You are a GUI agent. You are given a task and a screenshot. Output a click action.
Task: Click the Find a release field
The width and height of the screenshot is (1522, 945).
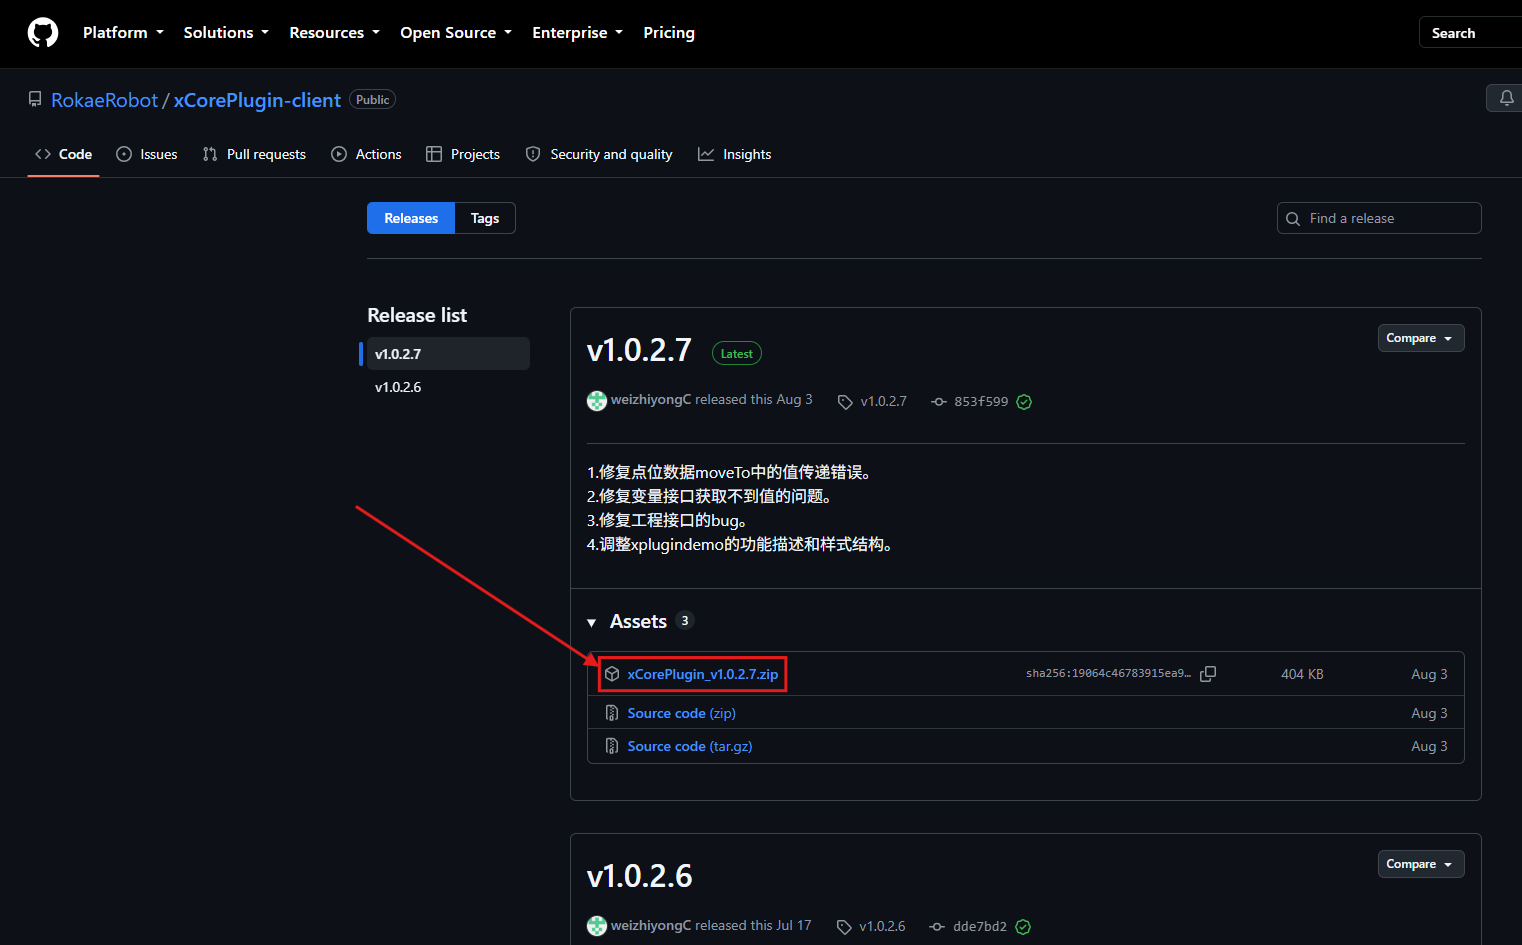[1379, 218]
